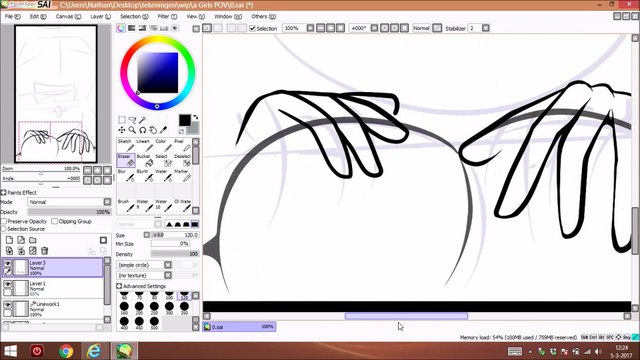The width and height of the screenshot is (640, 360).
Task: Select the Pixel pen tool
Action: pyautogui.click(x=182, y=145)
